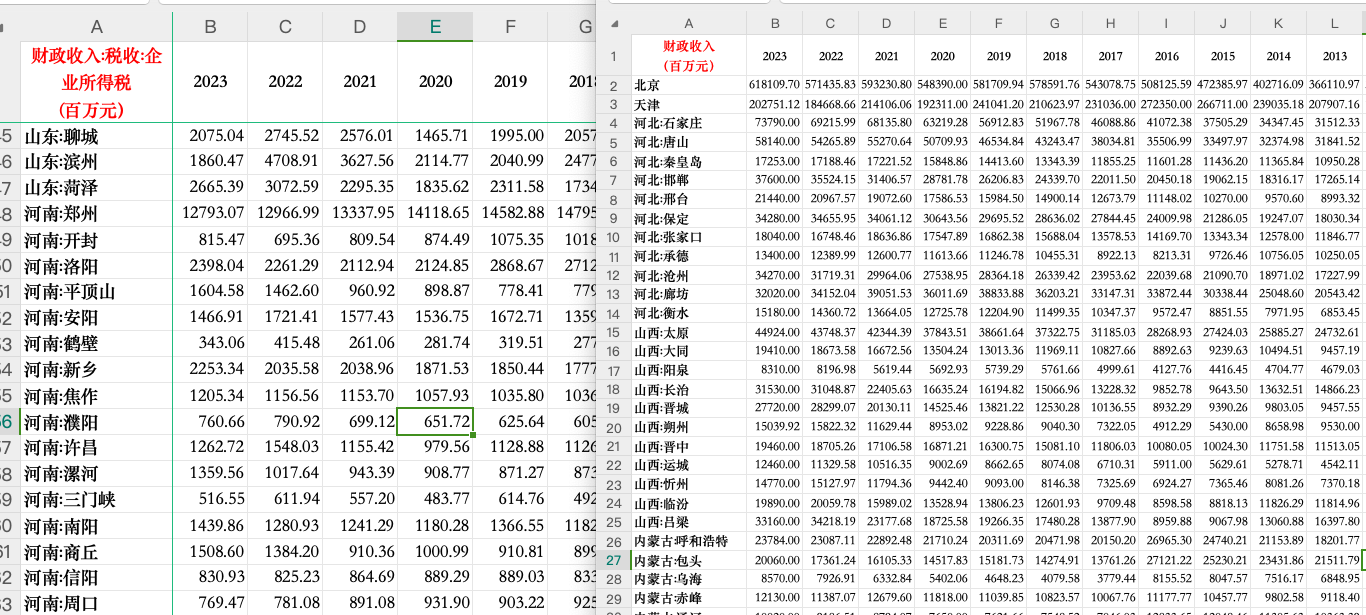The image size is (1366, 615).
Task: Click the cell containing 202751.12
Action: click(774, 105)
